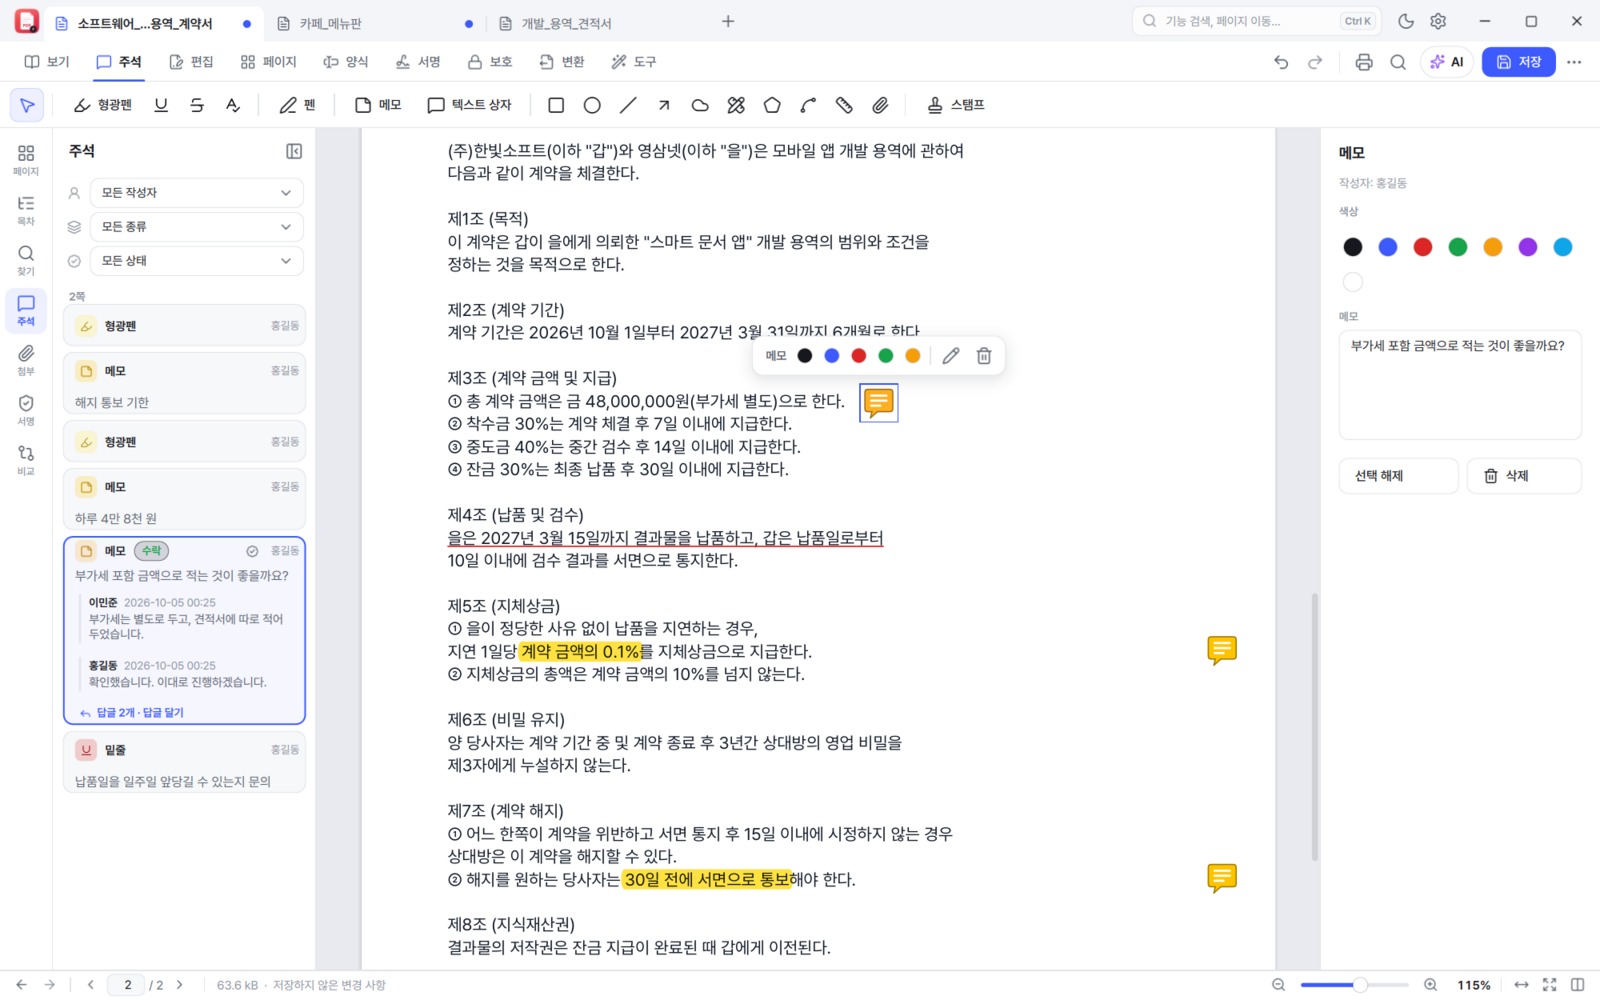Open the compare (비교) sidebar panel
The height and width of the screenshot is (1000, 1600).
pos(26,460)
